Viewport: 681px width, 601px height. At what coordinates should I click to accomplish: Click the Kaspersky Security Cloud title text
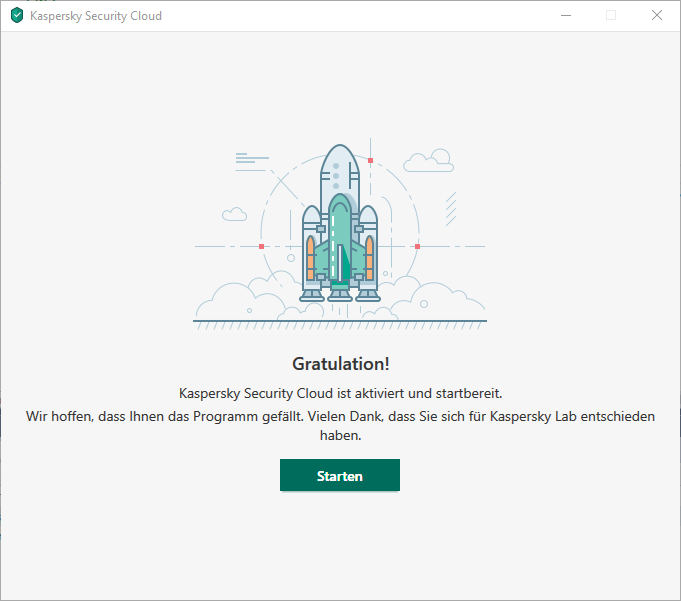coord(96,16)
